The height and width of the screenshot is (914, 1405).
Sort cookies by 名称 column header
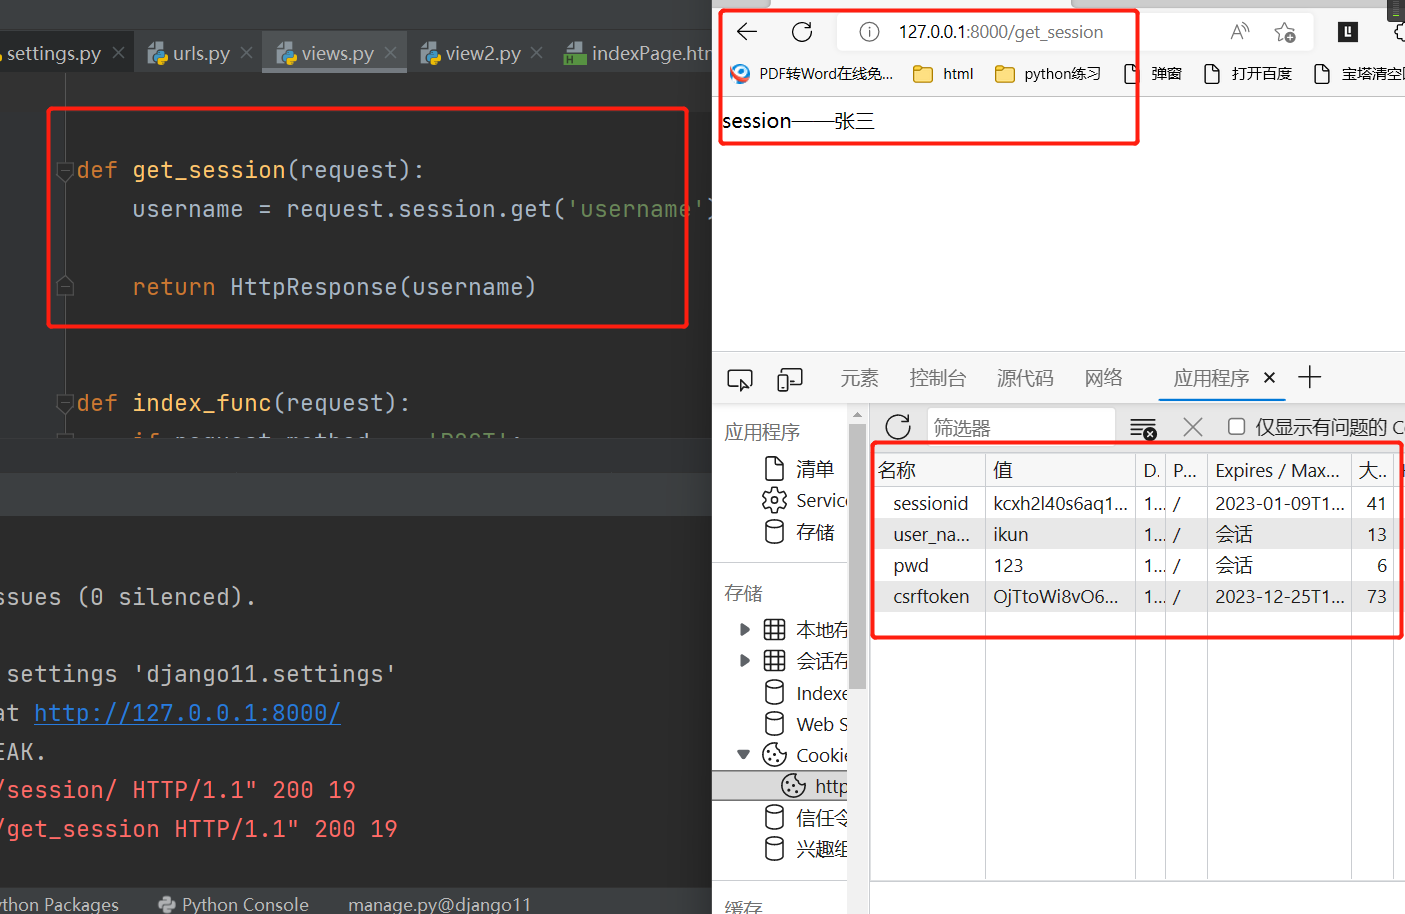coord(929,470)
